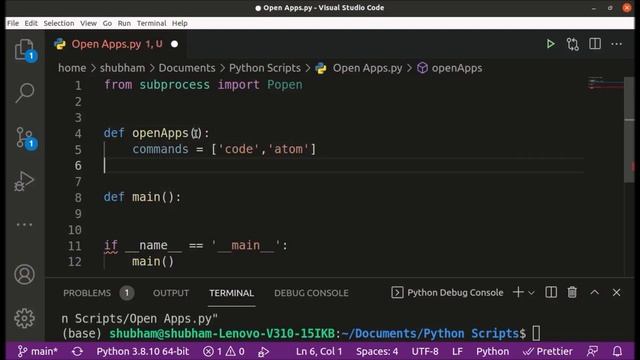Click the editor vertical scrollbar
The image size is (640, 360).
[629, 130]
